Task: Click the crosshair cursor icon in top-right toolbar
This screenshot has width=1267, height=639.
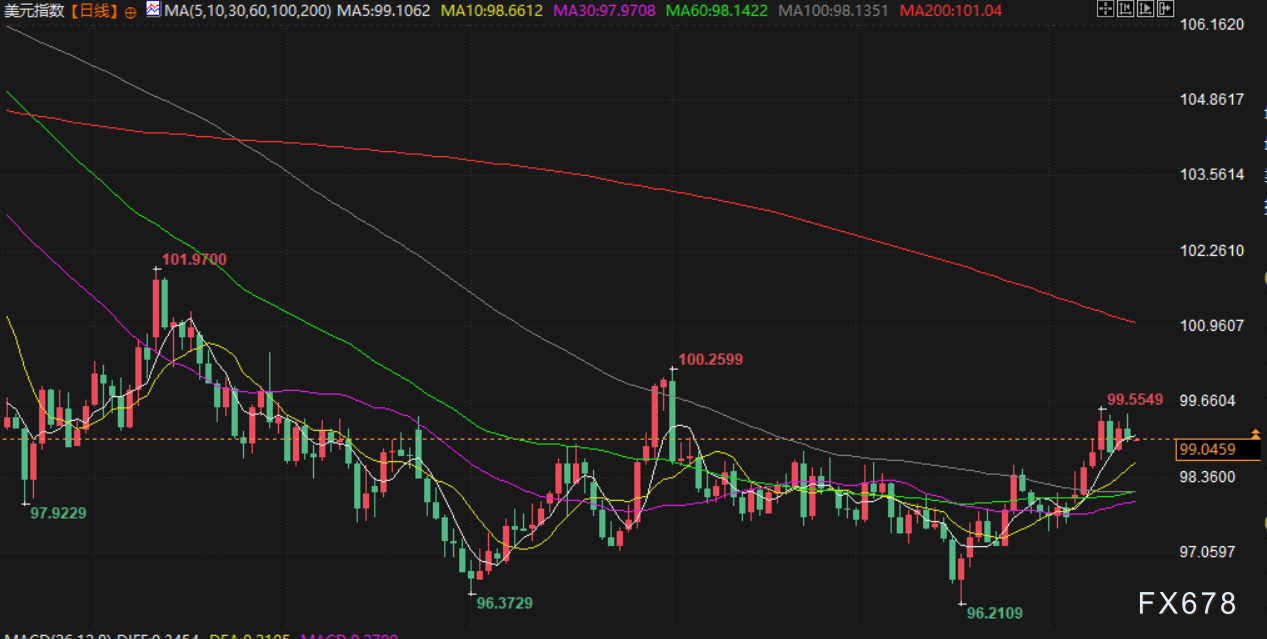Action: (1105, 10)
